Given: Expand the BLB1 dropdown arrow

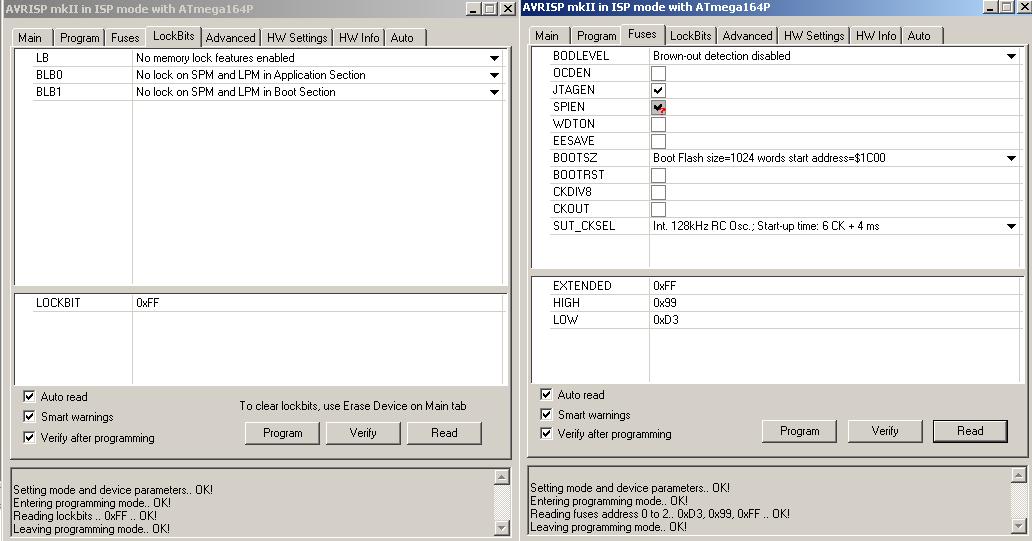Looking at the screenshot, I should (494, 92).
